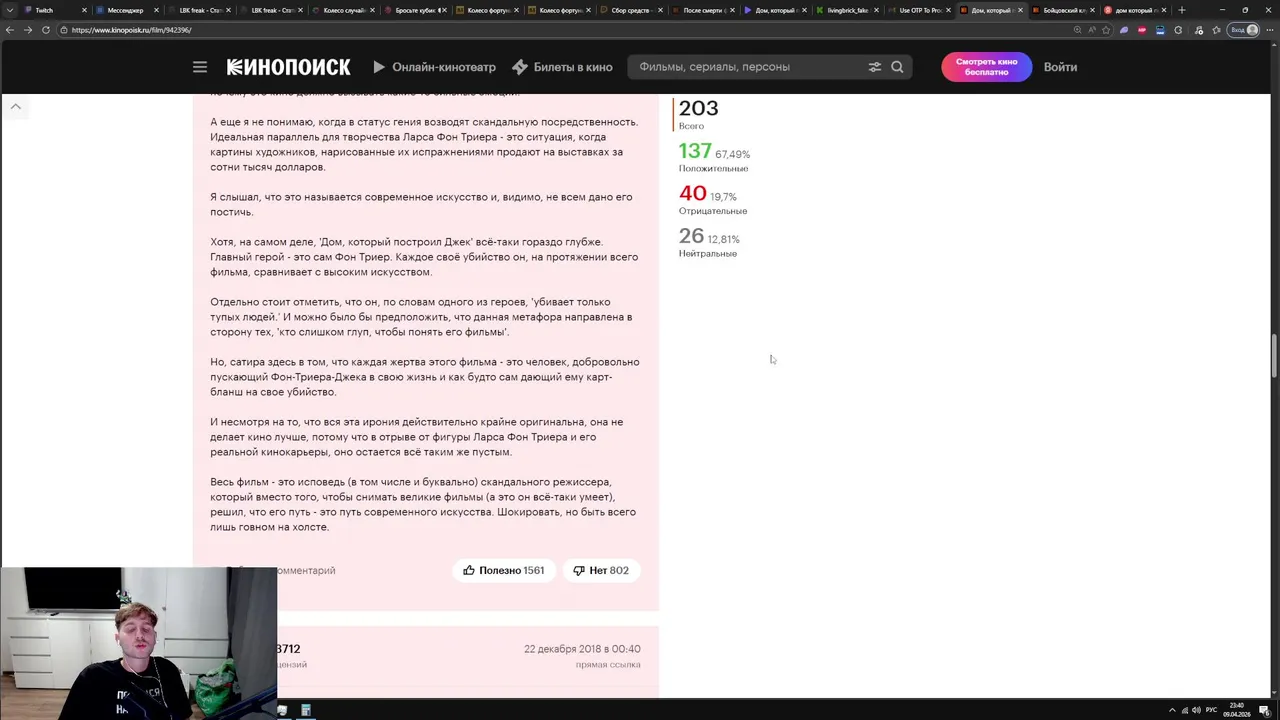Viewport: 1280px width, 720px height.
Task: Open a new browser tab
Action: coord(1181,10)
